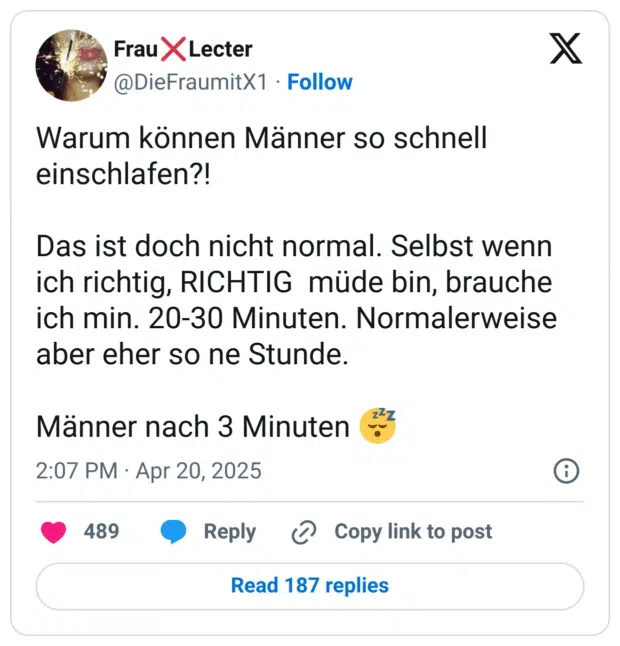Select Copy link to post text

pyautogui.click(x=413, y=532)
